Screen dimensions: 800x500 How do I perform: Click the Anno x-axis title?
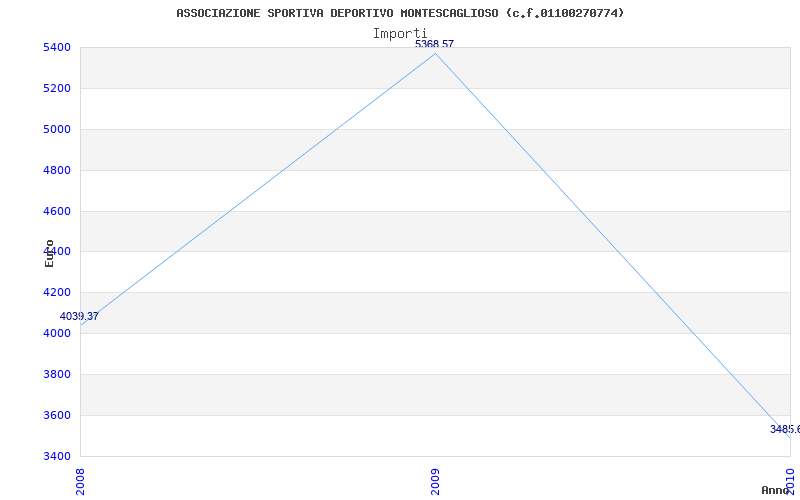(776, 490)
